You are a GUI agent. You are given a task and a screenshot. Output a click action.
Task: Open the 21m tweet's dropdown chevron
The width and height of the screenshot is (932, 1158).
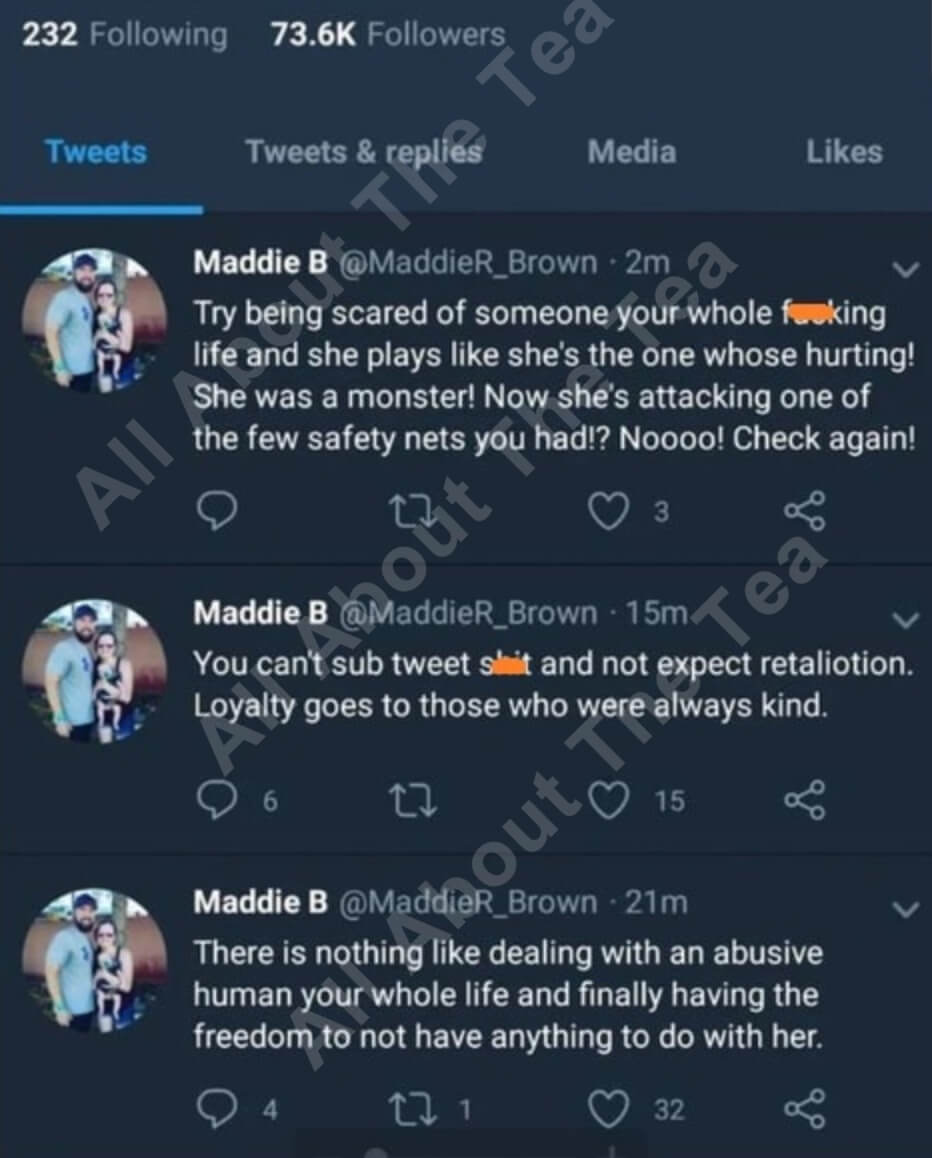(905, 909)
